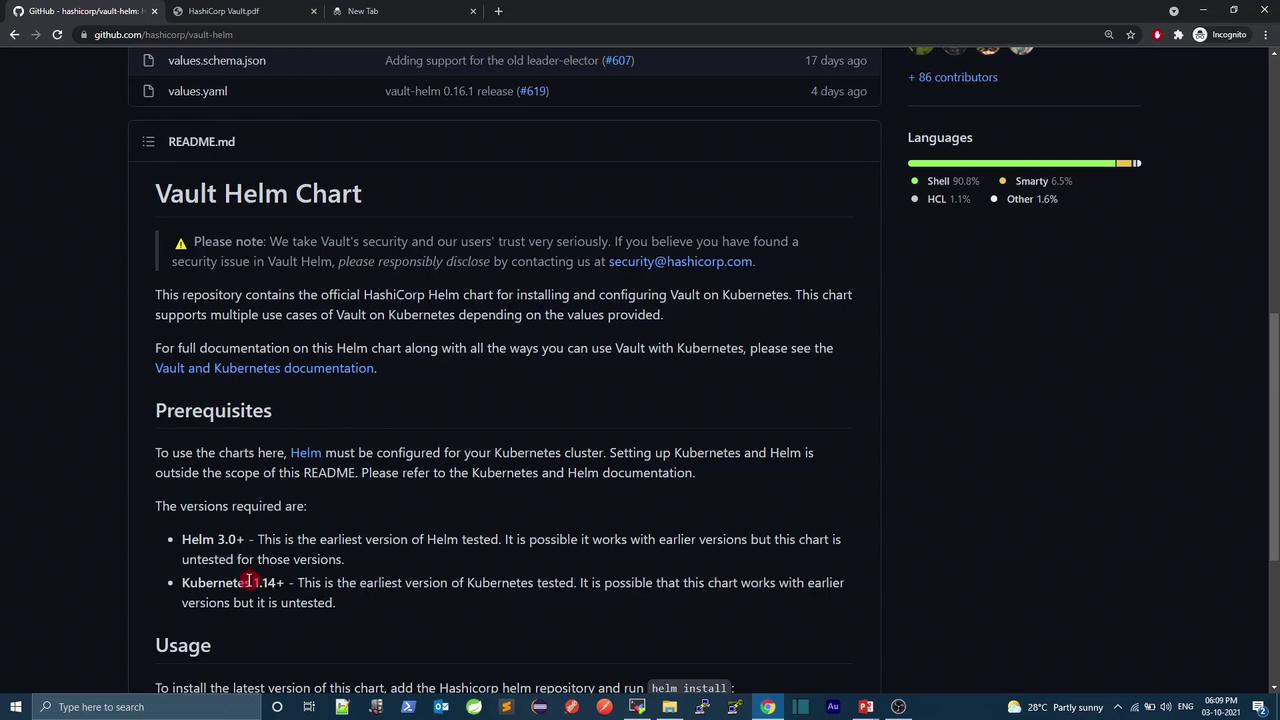Click the Usage heading

tap(183, 646)
